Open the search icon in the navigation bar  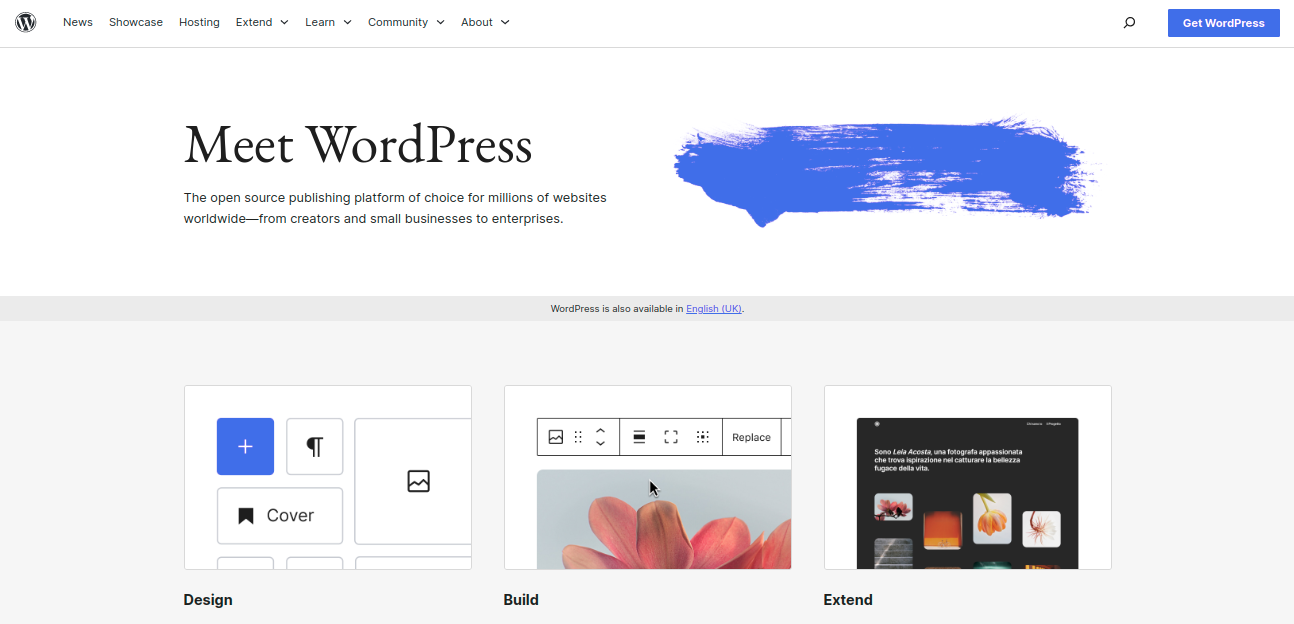pyautogui.click(x=1129, y=22)
